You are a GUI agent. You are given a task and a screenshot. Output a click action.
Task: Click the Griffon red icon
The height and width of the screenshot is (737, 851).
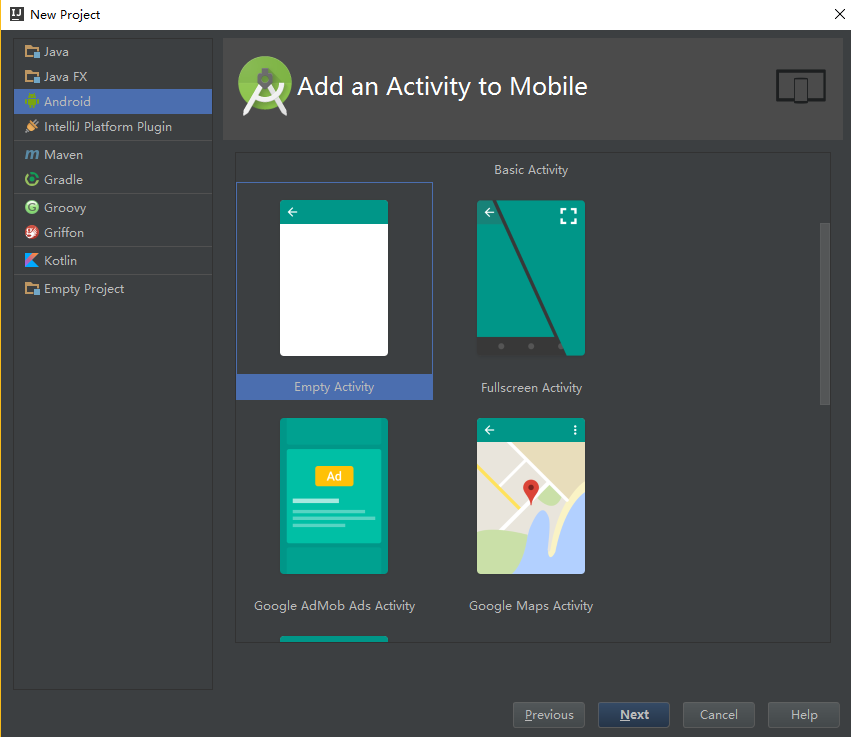pyautogui.click(x=32, y=232)
